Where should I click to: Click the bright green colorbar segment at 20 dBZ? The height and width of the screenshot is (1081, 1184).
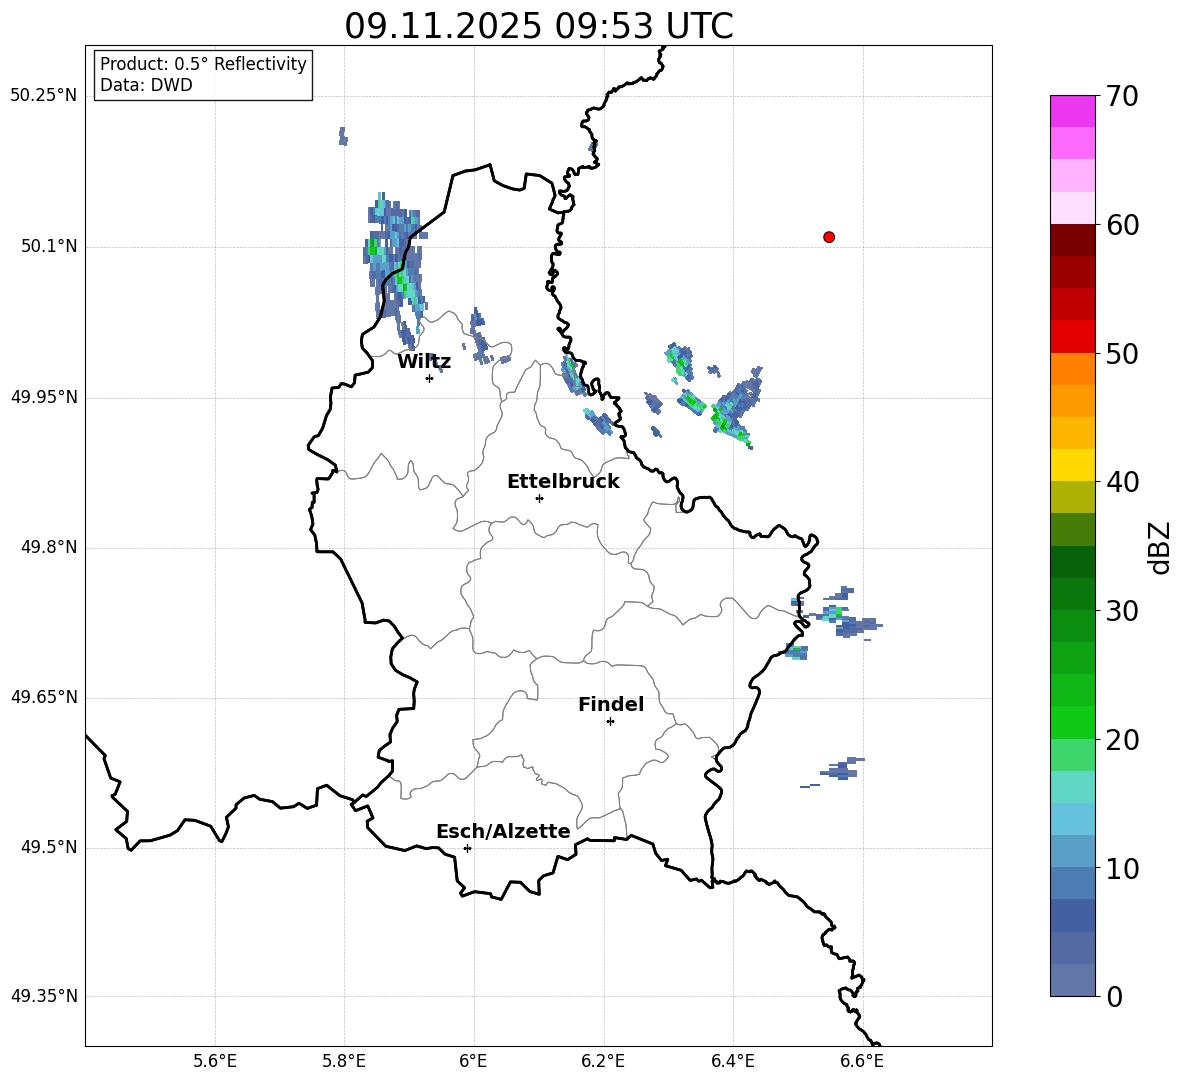pos(1072,722)
